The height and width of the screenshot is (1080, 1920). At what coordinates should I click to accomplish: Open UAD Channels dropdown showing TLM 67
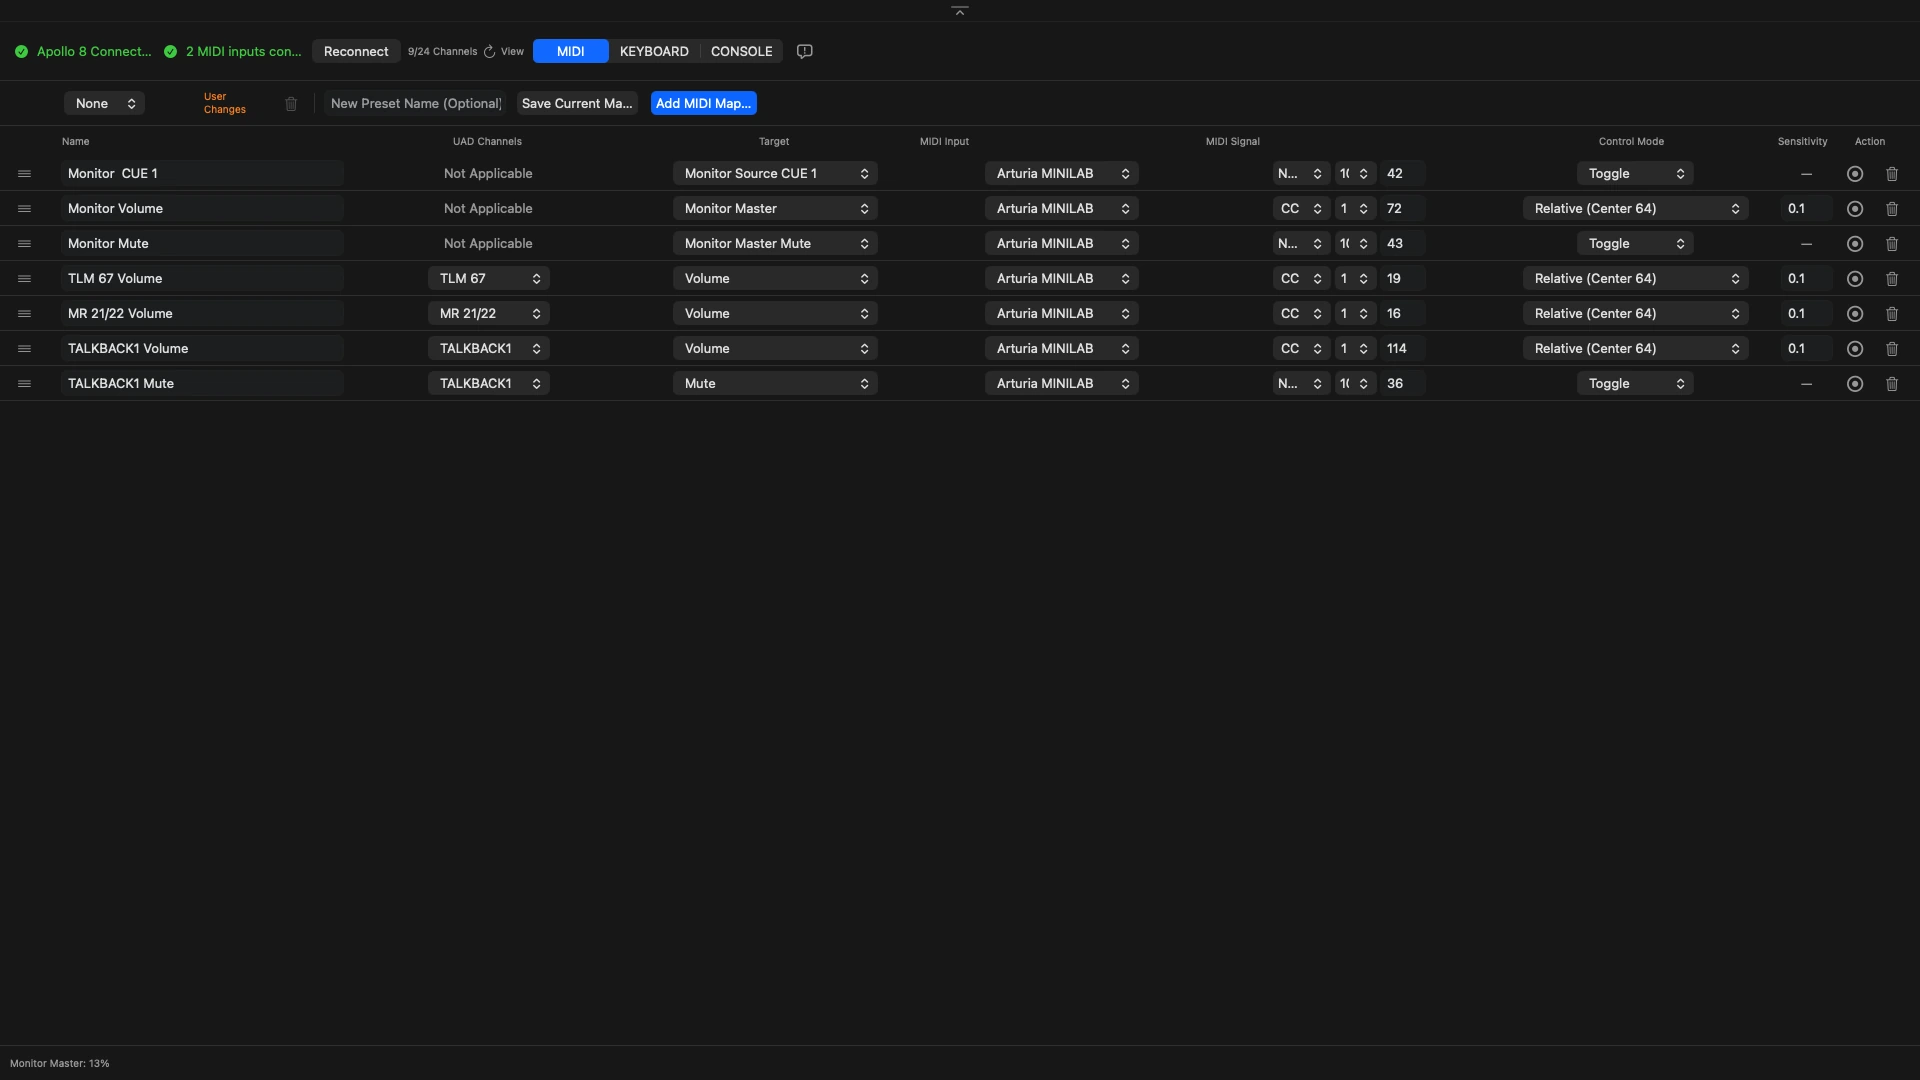click(489, 278)
